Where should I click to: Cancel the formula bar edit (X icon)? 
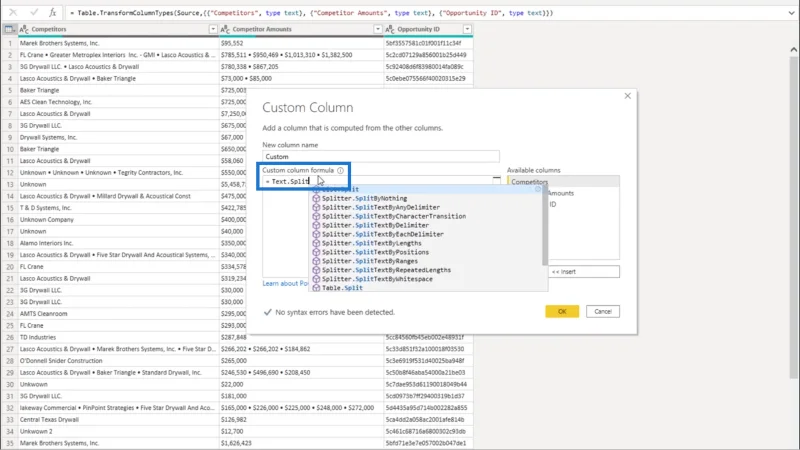point(13,12)
